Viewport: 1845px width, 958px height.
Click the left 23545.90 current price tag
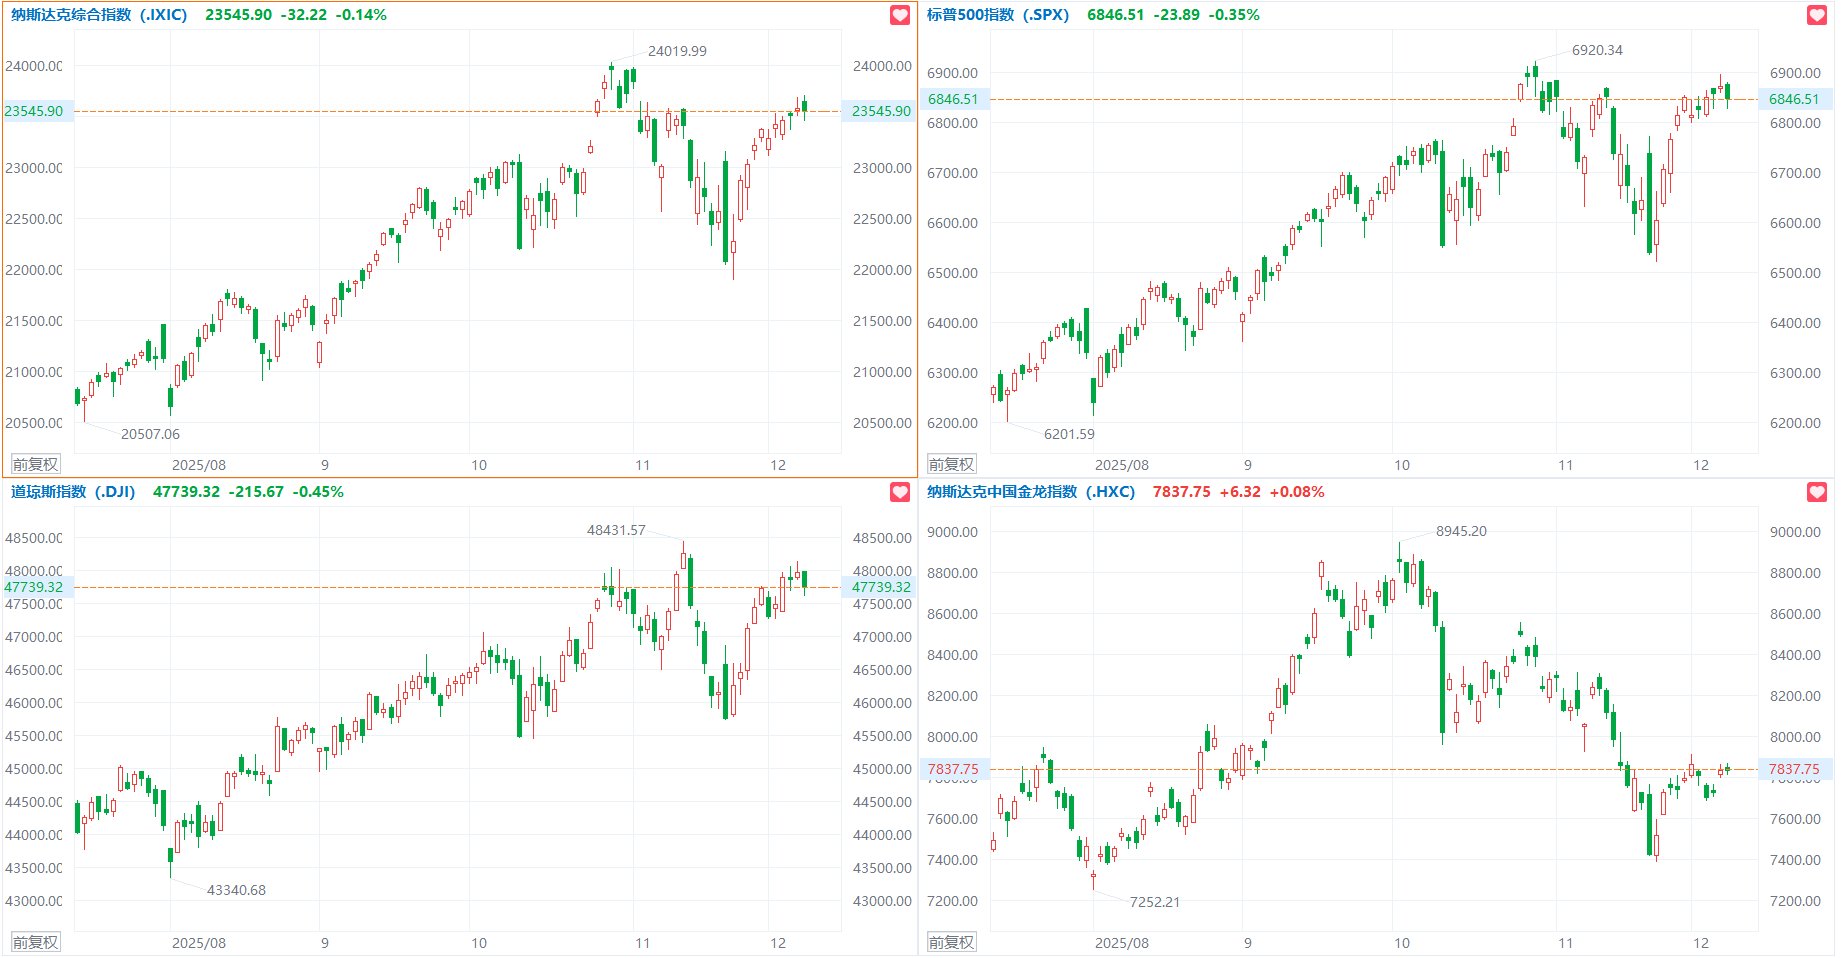click(x=34, y=111)
